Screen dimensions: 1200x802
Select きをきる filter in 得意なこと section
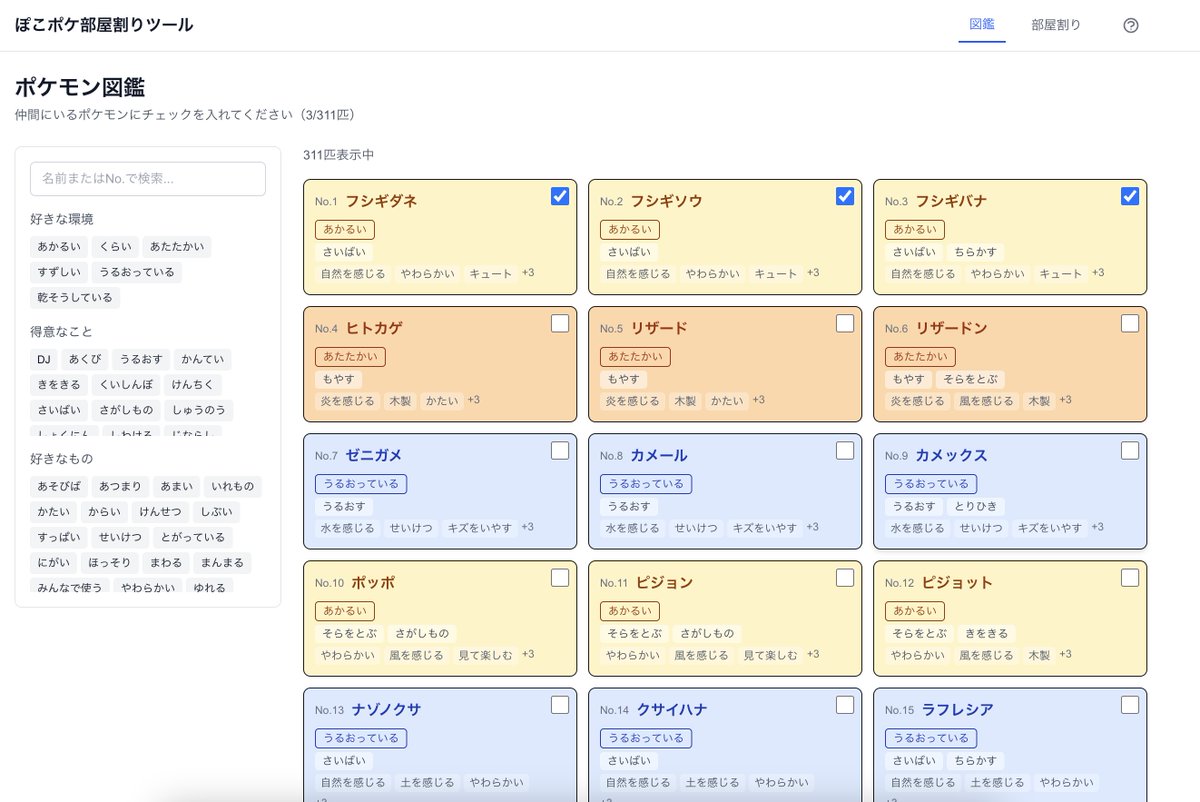[x=59, y=384]
